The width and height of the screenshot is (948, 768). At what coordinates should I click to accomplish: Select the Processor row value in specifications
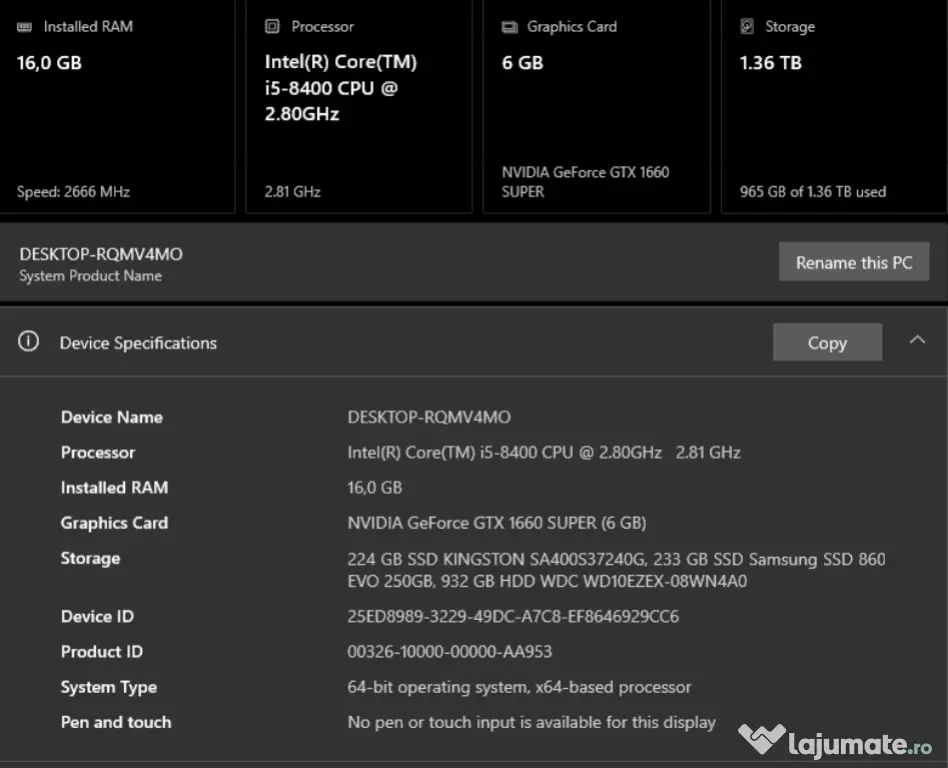tap(544, 452)
